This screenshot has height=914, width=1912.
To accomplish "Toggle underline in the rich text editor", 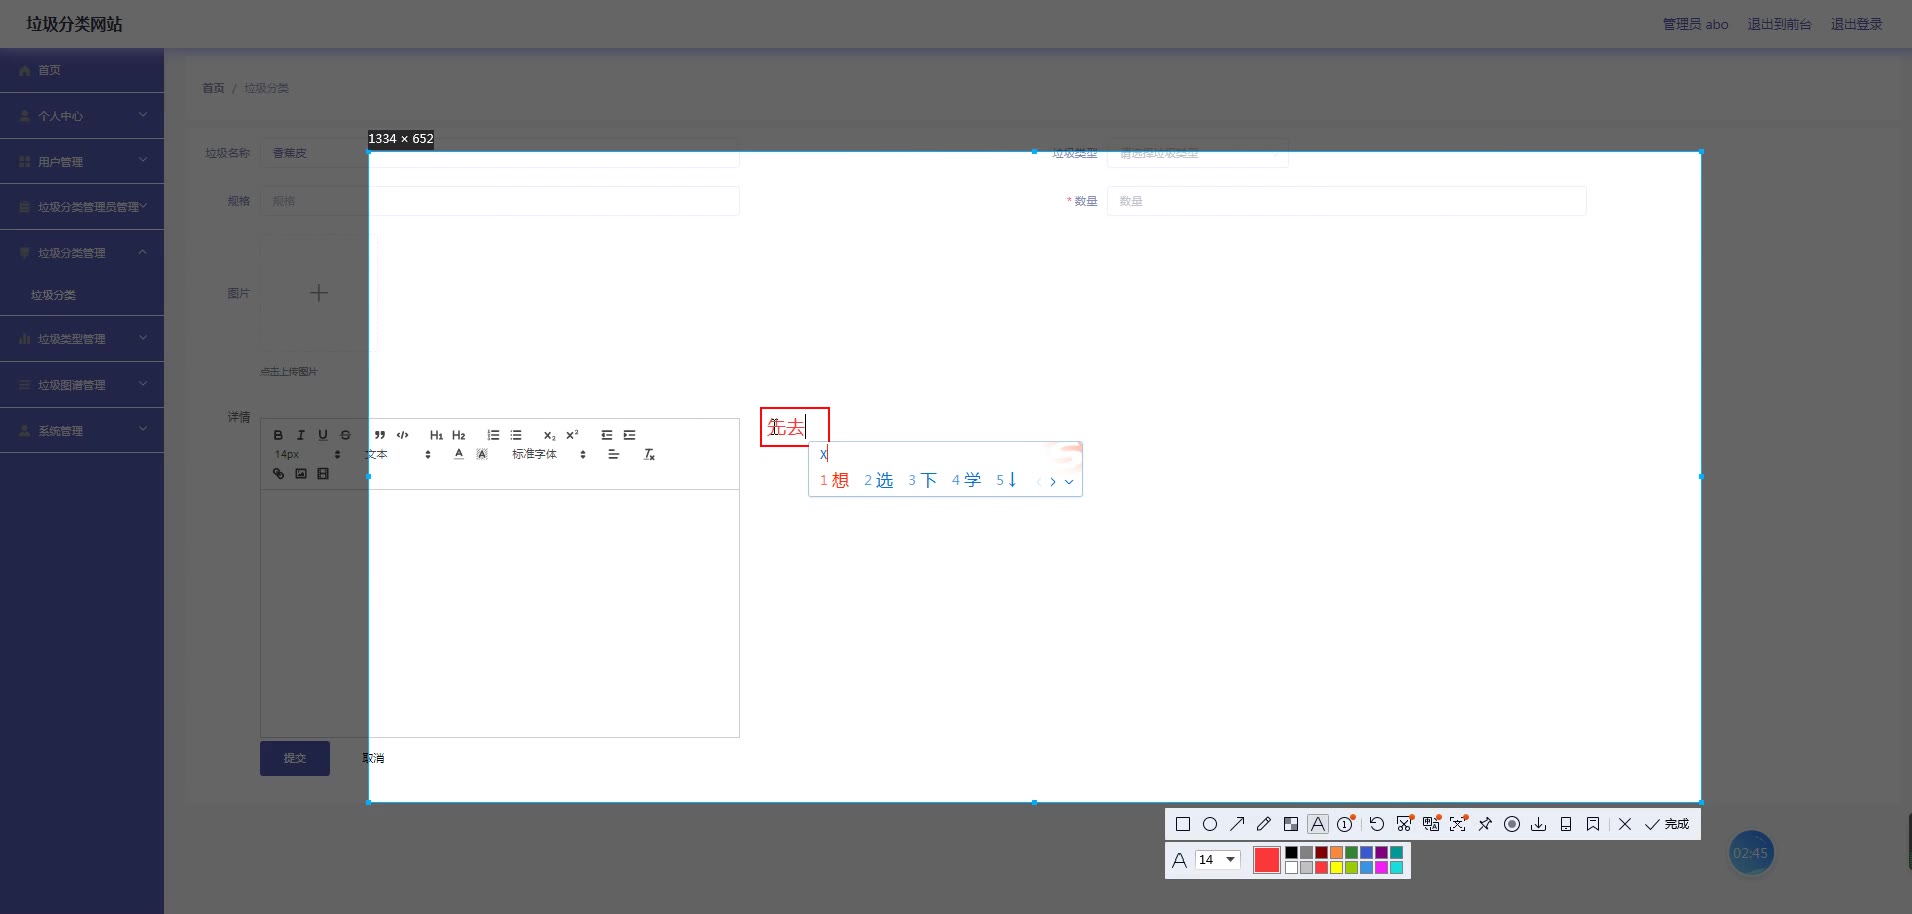I will click(x=323, y=435).
